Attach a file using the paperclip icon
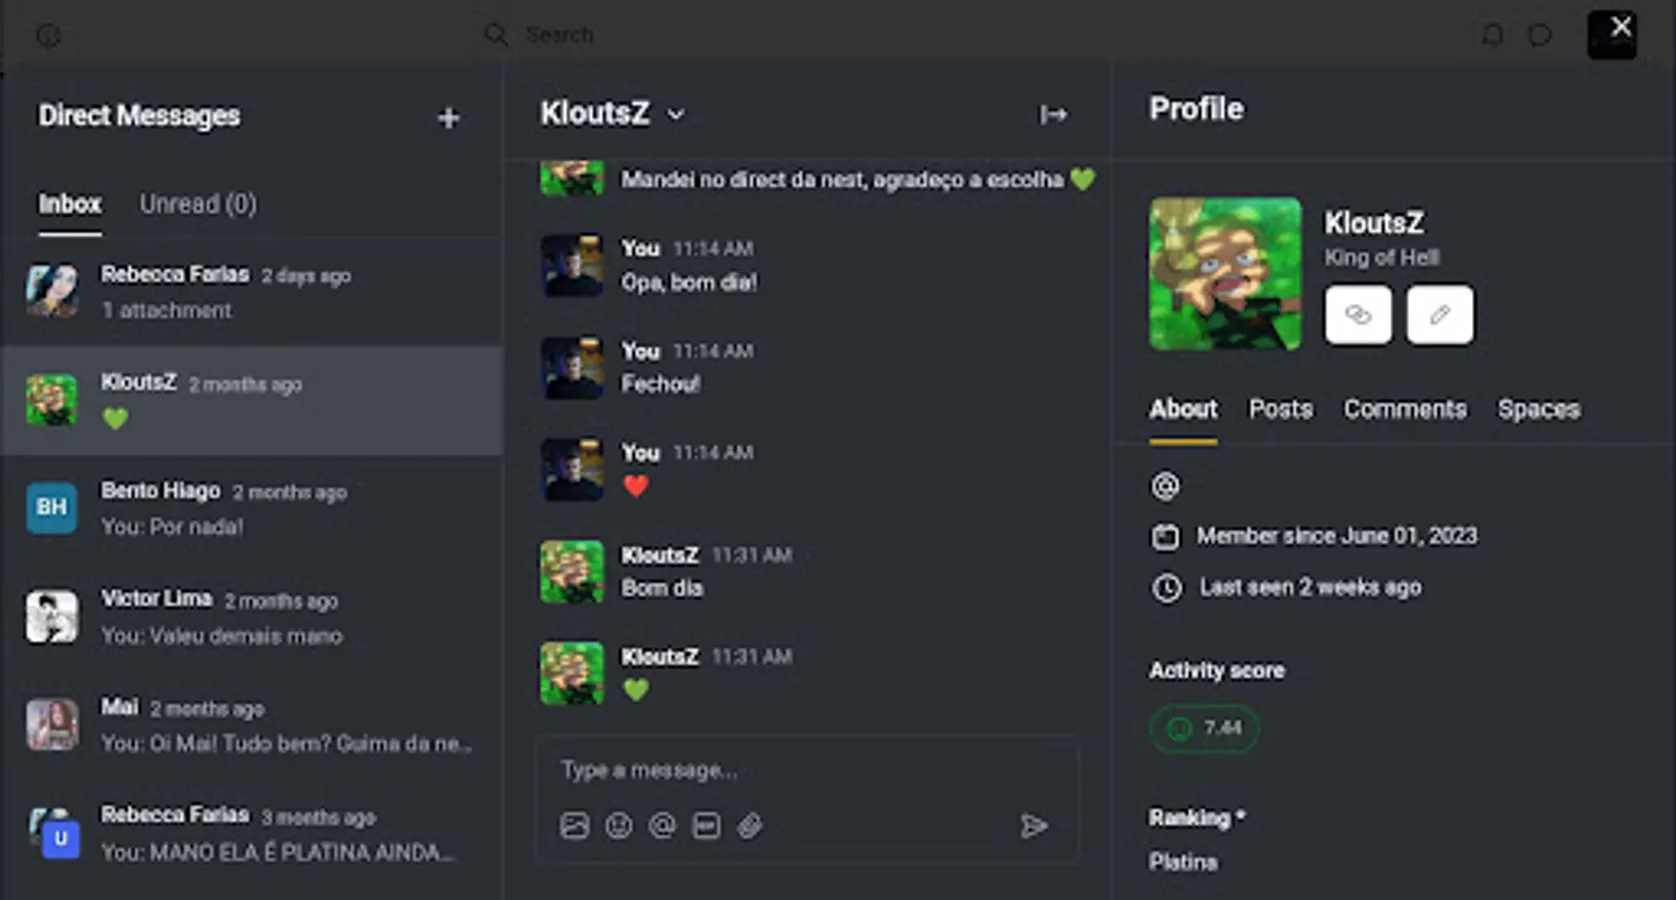The width and height of the screenshot is (1676, 900). point(750,826)
